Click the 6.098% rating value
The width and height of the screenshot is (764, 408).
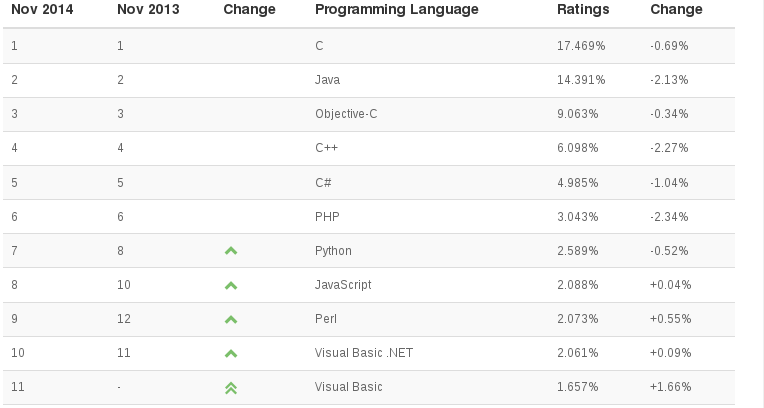pyautogui.click(x=578, y=148)
